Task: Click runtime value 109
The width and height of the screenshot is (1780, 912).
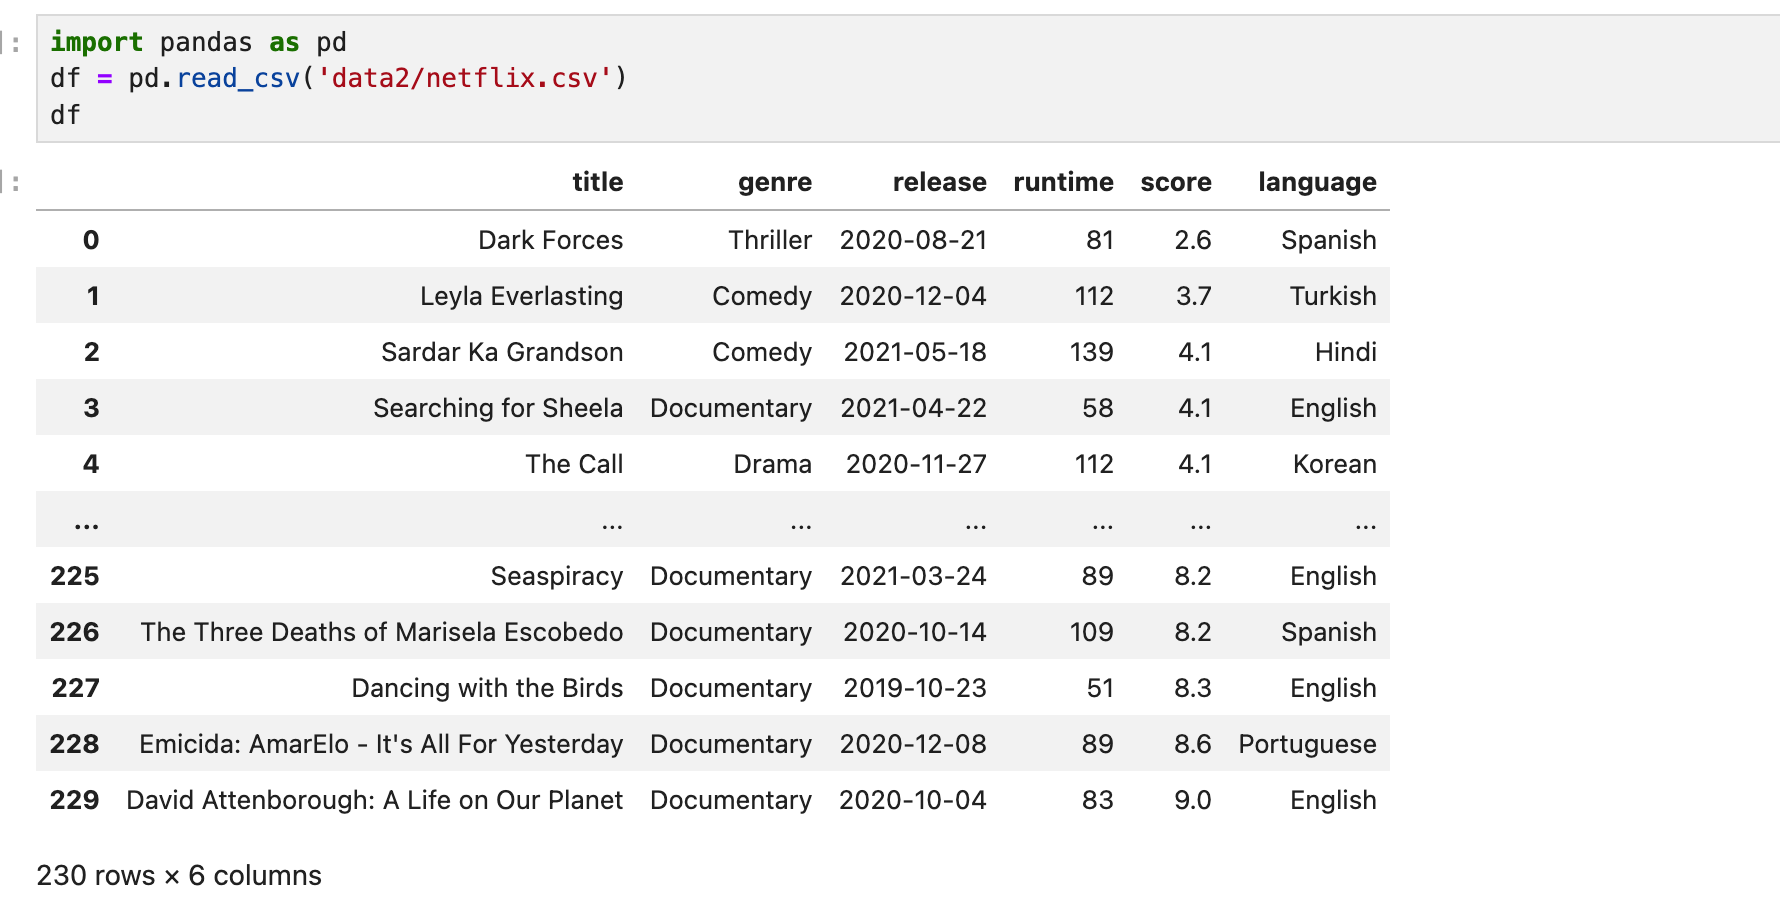Action: pyautogui.click(x=1091, y=632)
